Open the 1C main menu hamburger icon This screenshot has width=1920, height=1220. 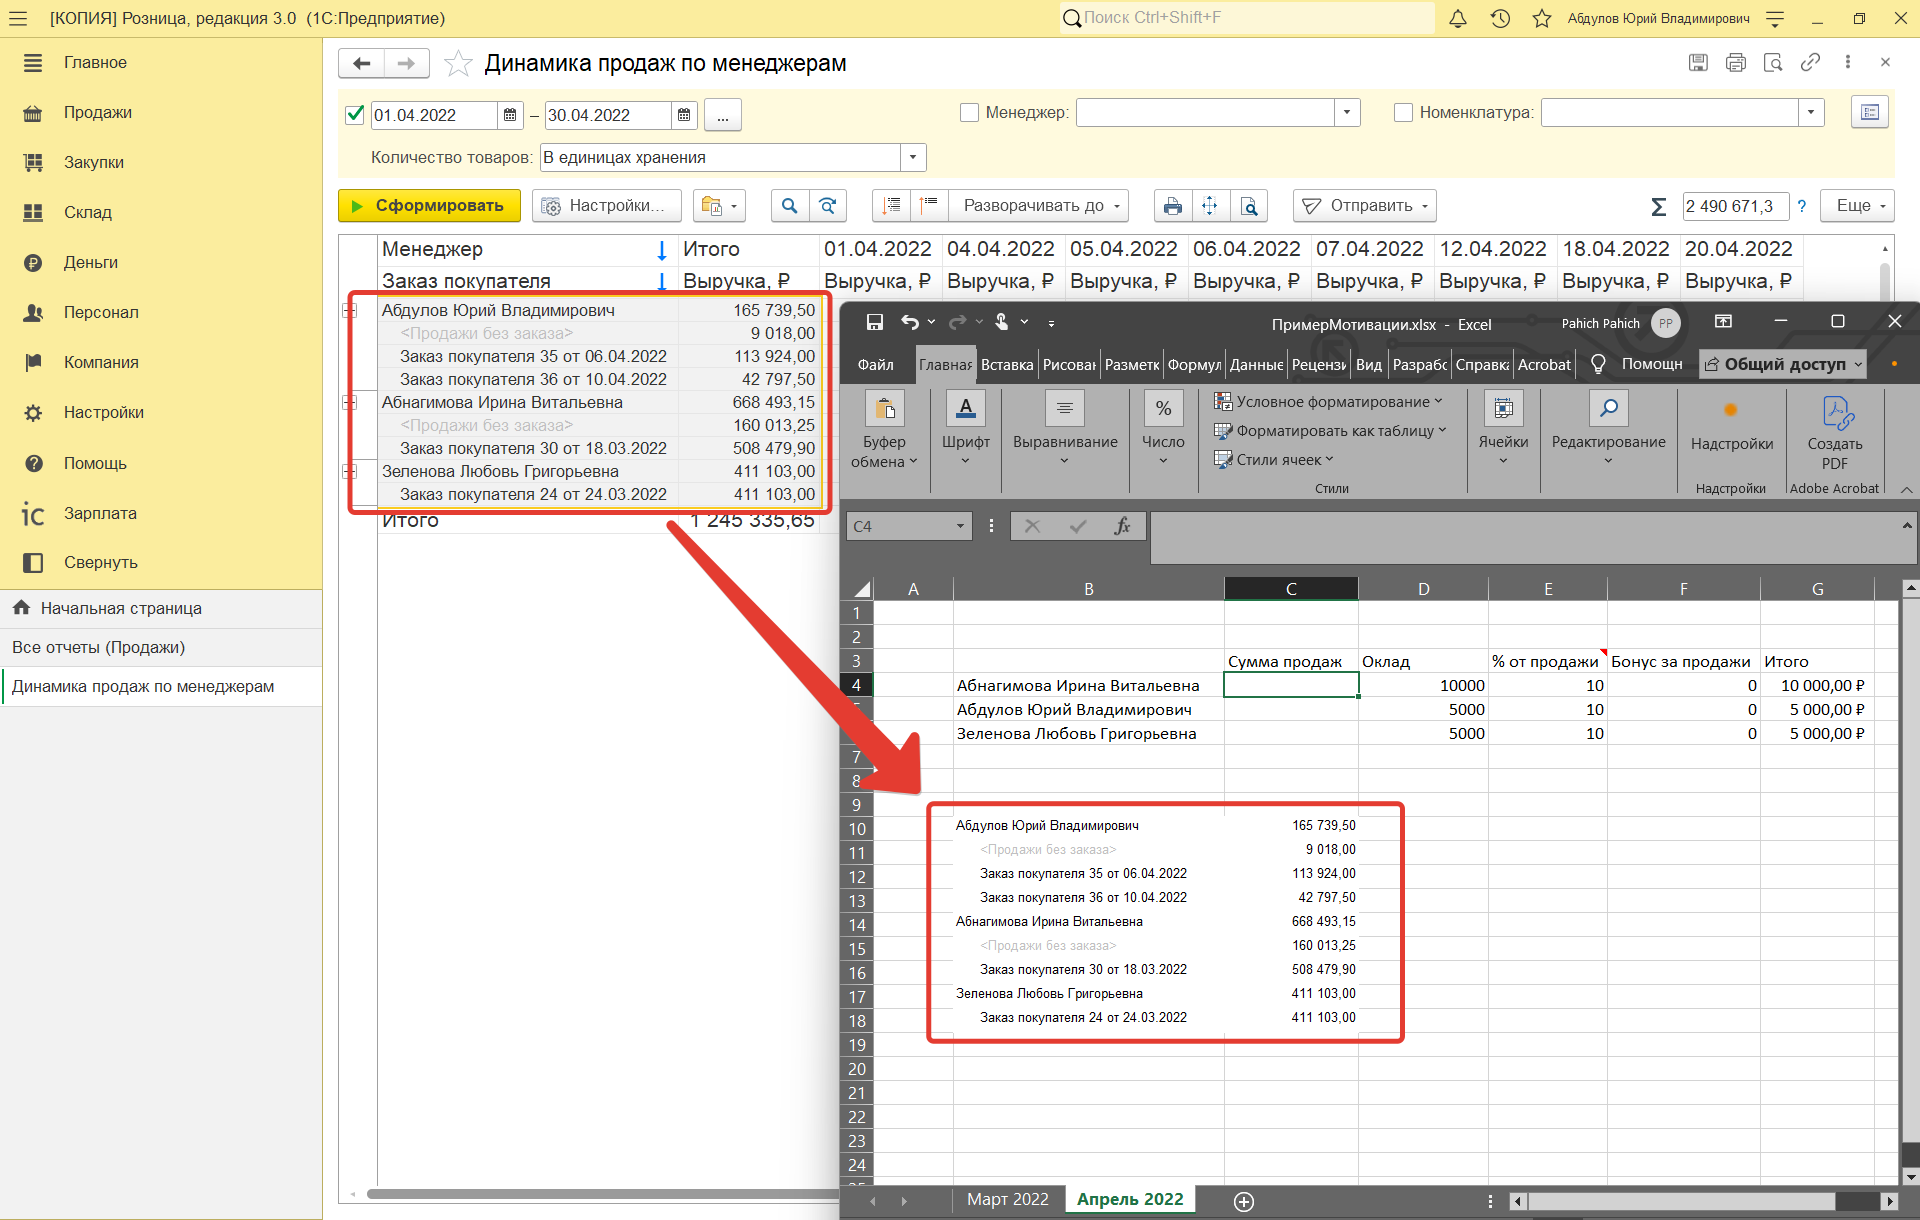(x=18, y=18)
